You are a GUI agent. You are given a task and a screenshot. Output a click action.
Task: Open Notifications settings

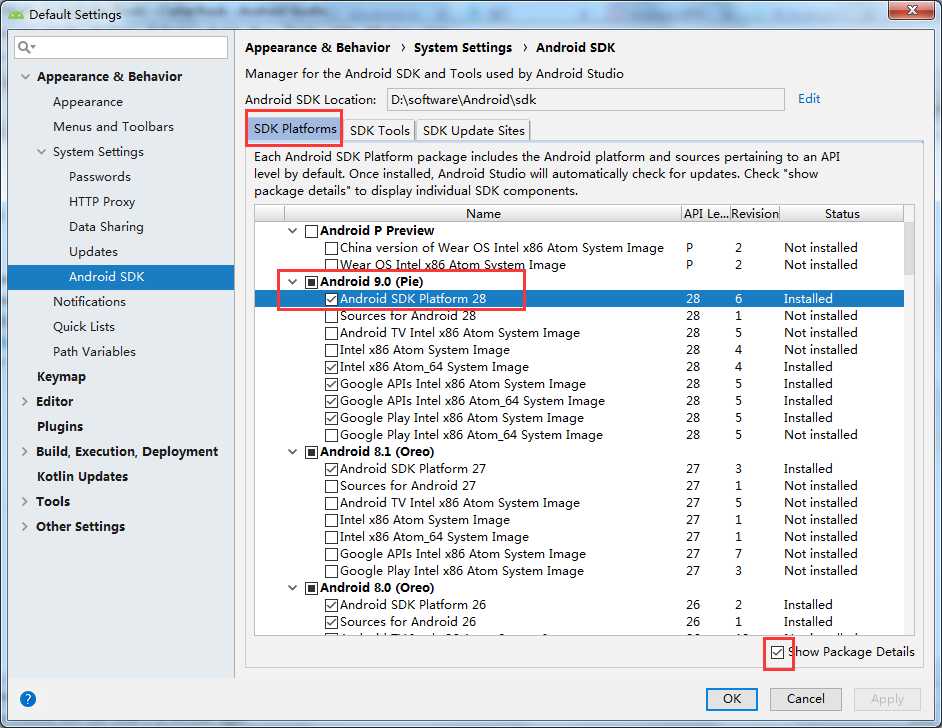tap(89, 302)
